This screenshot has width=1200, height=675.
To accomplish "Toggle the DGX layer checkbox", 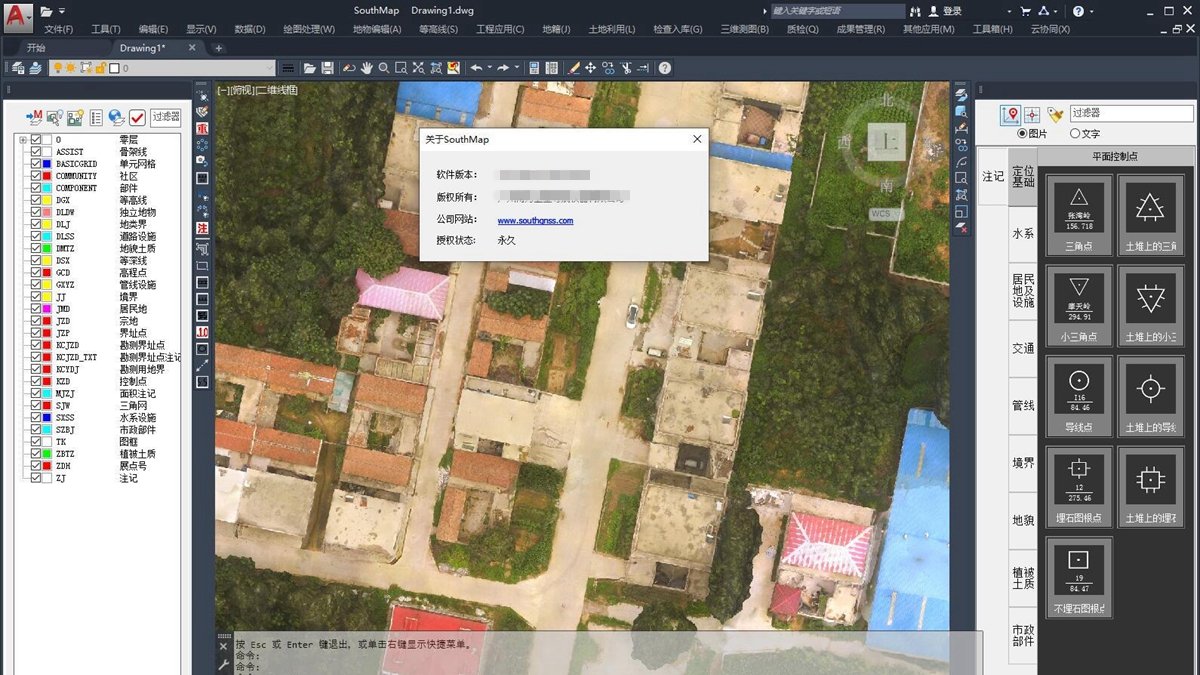I will 36,200.
